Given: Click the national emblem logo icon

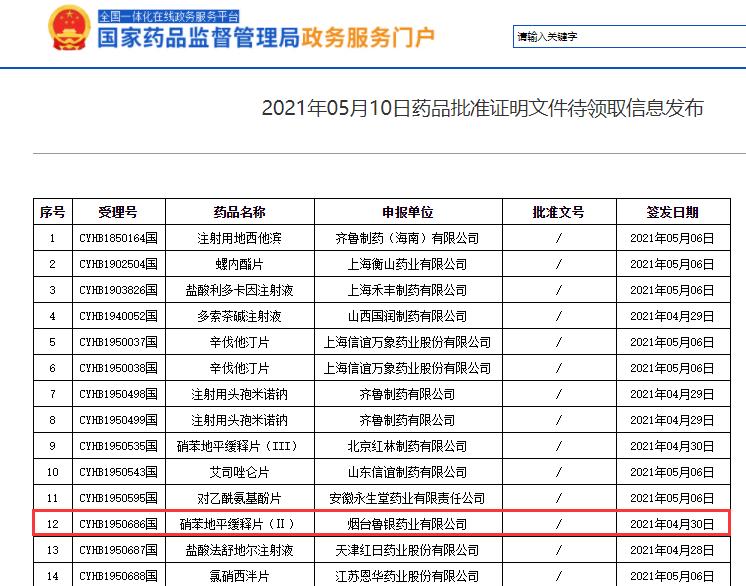Looking at the screenshot, I should [x=69, y=28].
